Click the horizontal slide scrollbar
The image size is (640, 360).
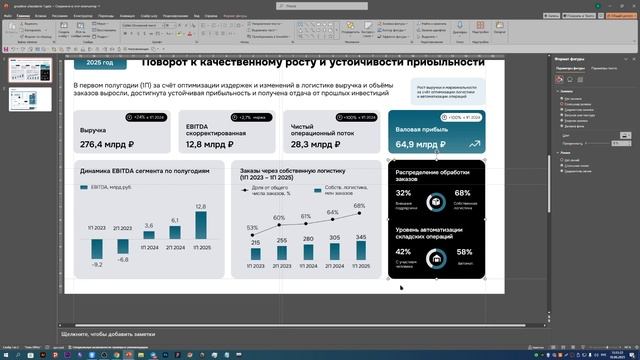click(x=300, y=325)
